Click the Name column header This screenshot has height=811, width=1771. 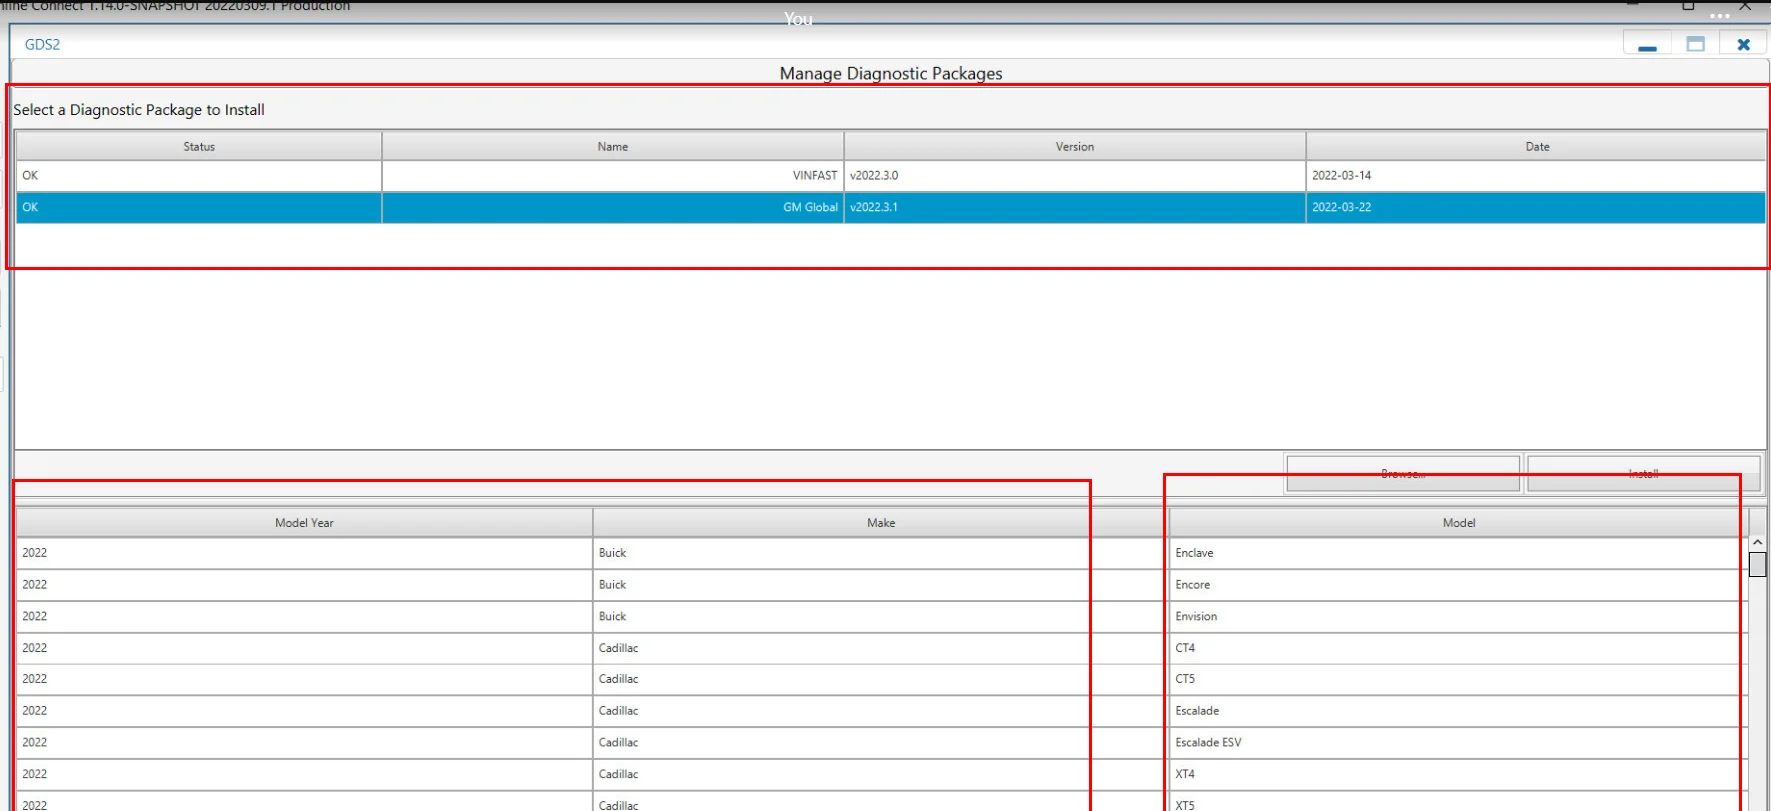[612, 147]
